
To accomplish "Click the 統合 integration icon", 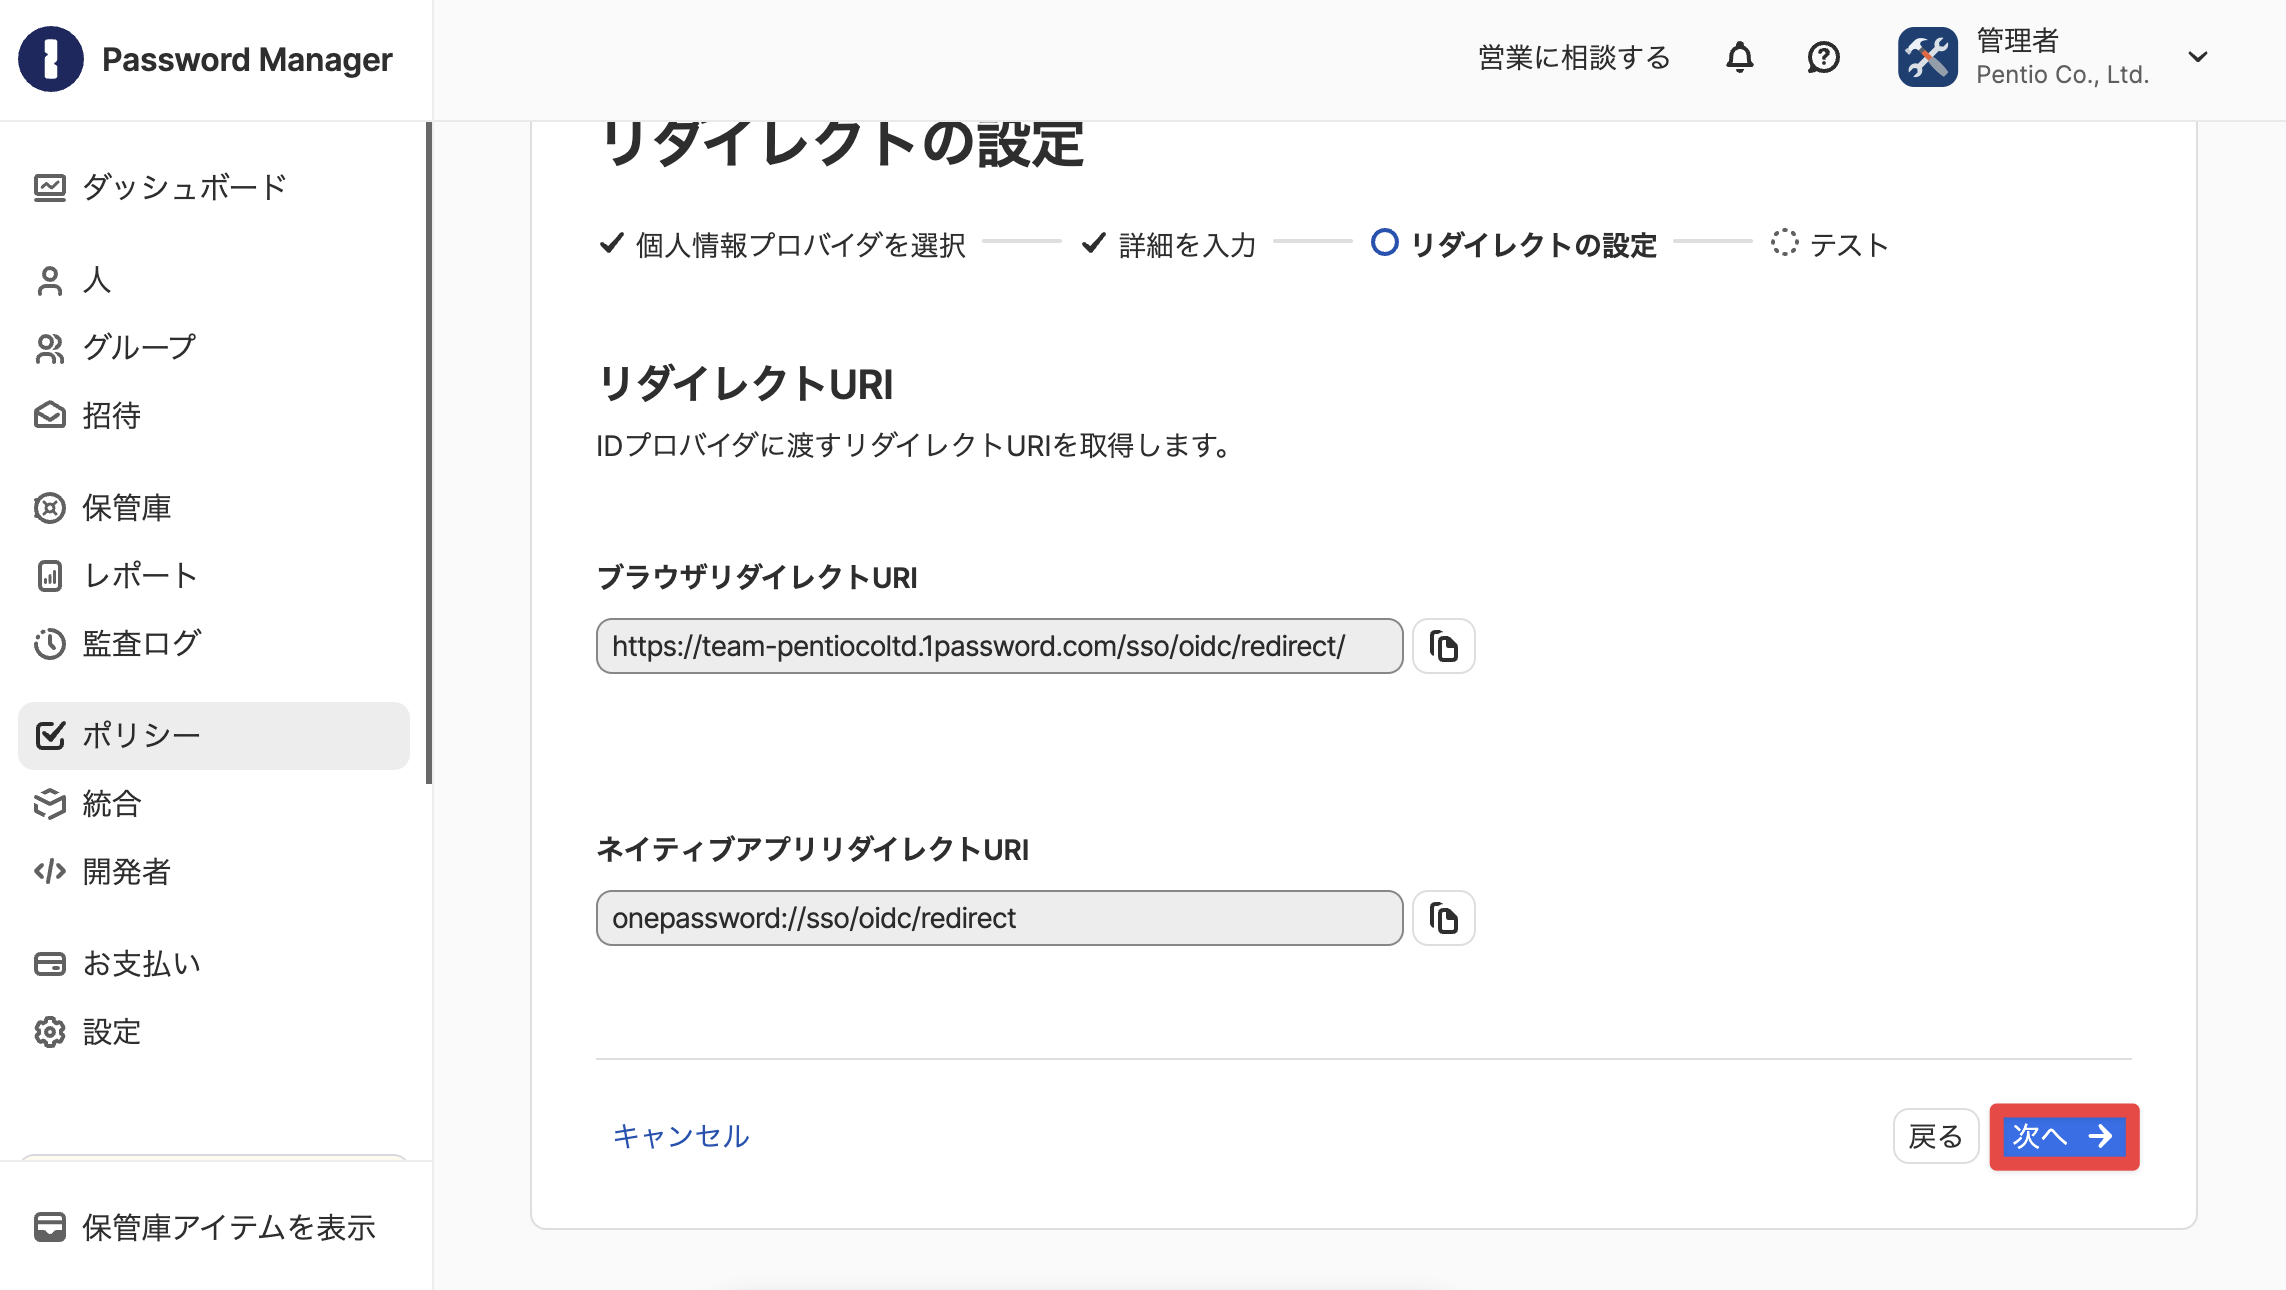I will 50,804.
